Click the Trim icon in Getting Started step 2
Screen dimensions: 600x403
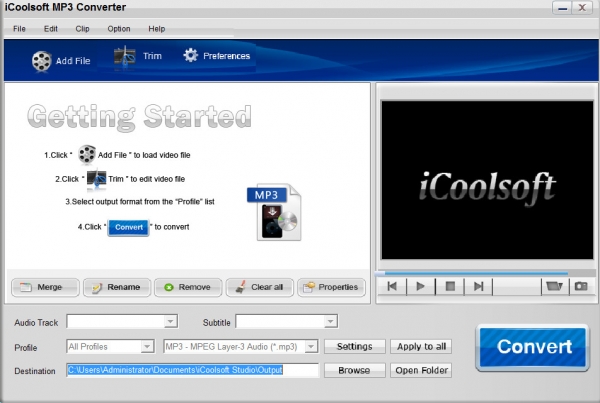(x=96, y=178)
